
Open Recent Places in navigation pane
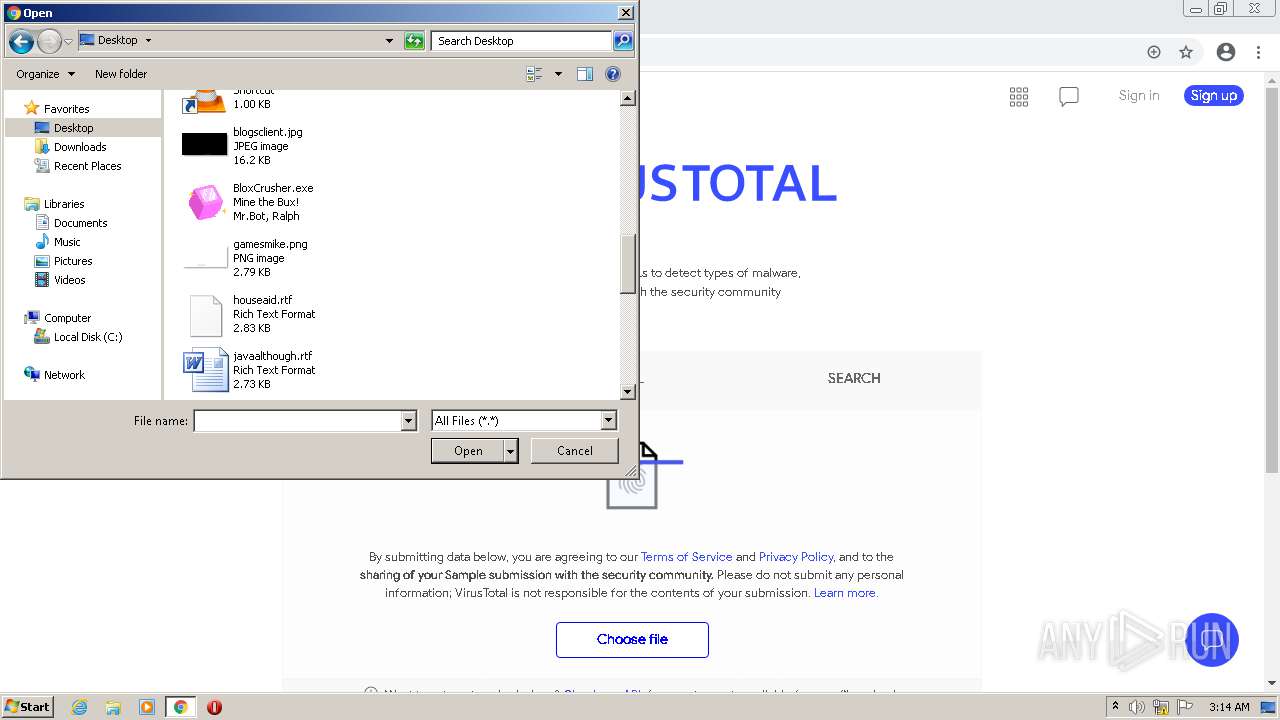click(87, 166)
